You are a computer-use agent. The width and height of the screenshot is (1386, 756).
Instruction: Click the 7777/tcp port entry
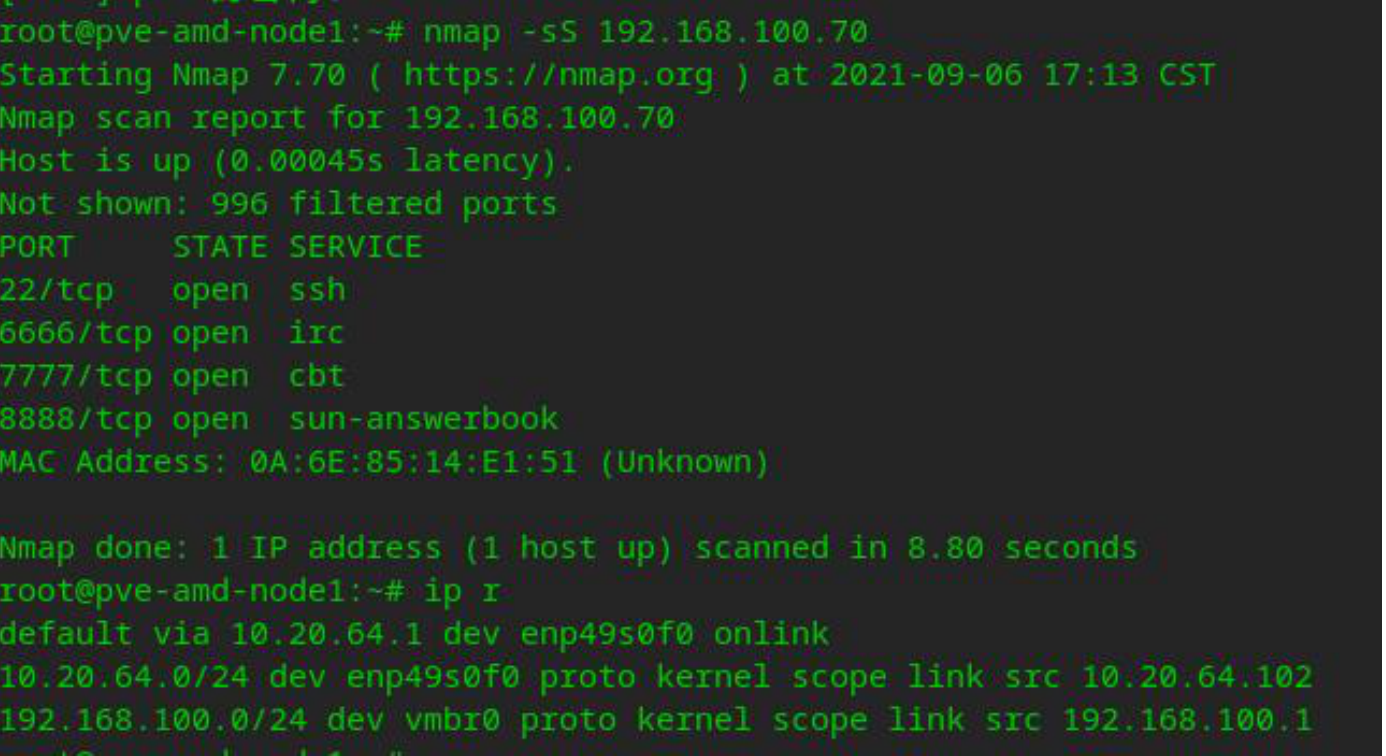(75, 376)
